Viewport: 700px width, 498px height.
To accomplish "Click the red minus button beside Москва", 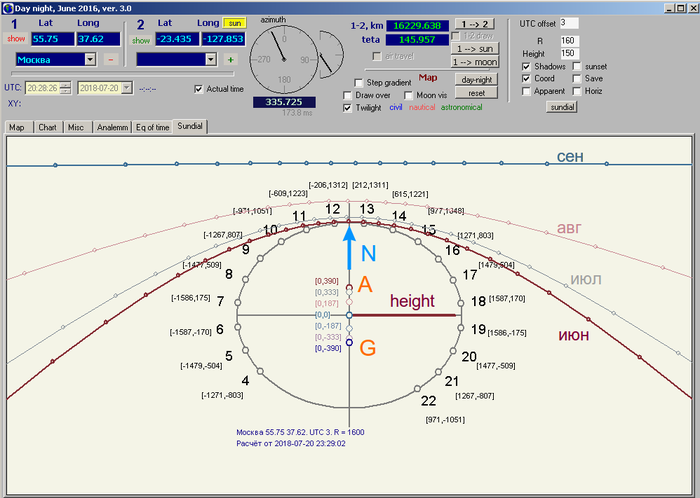I will pos(111,59).
